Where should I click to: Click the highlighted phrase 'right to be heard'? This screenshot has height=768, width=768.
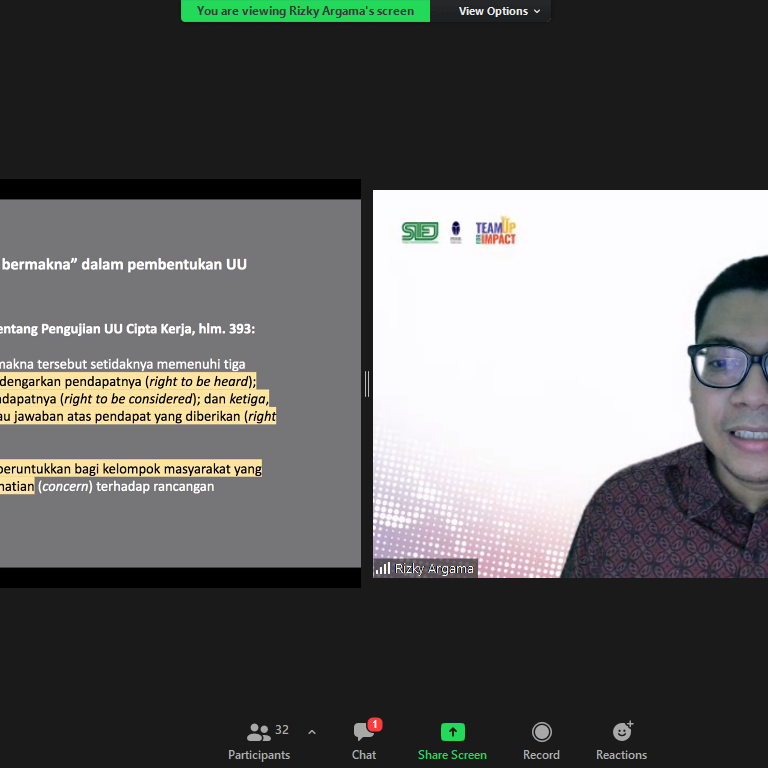point(199,382)
